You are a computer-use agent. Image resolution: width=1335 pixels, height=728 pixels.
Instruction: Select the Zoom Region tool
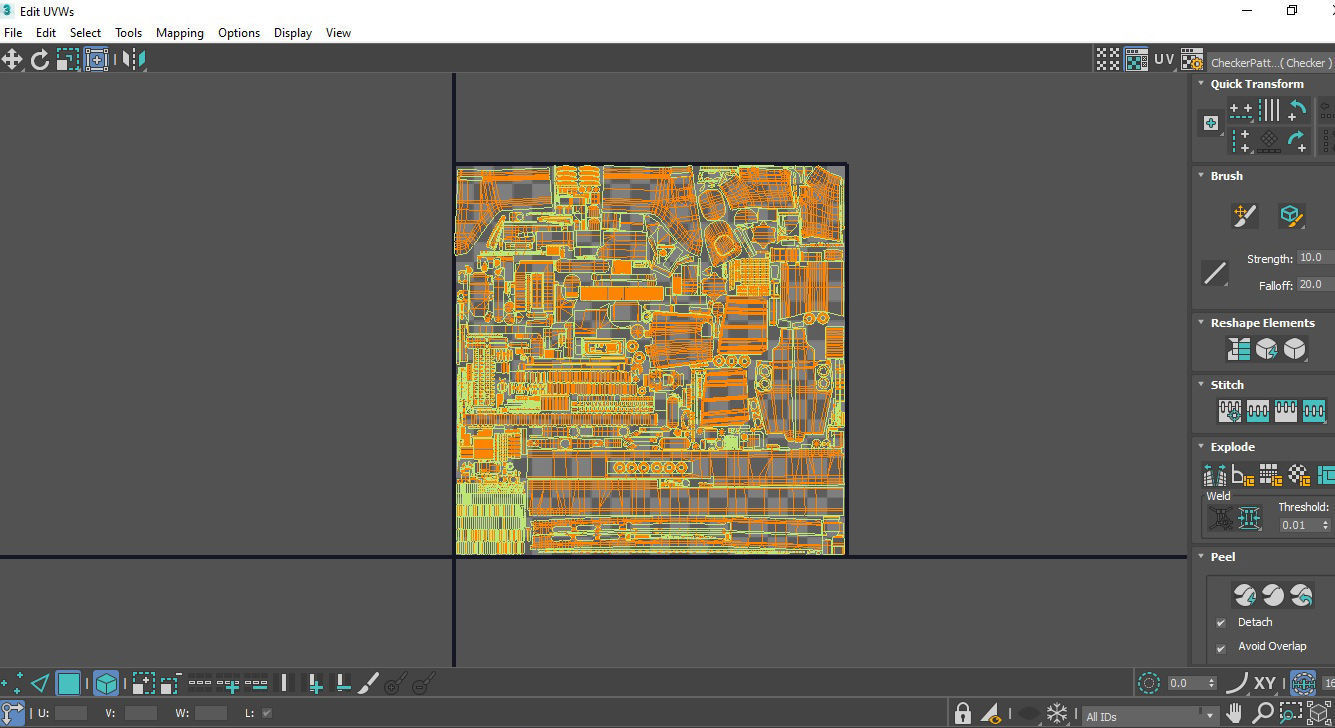tap(1290, 713)
